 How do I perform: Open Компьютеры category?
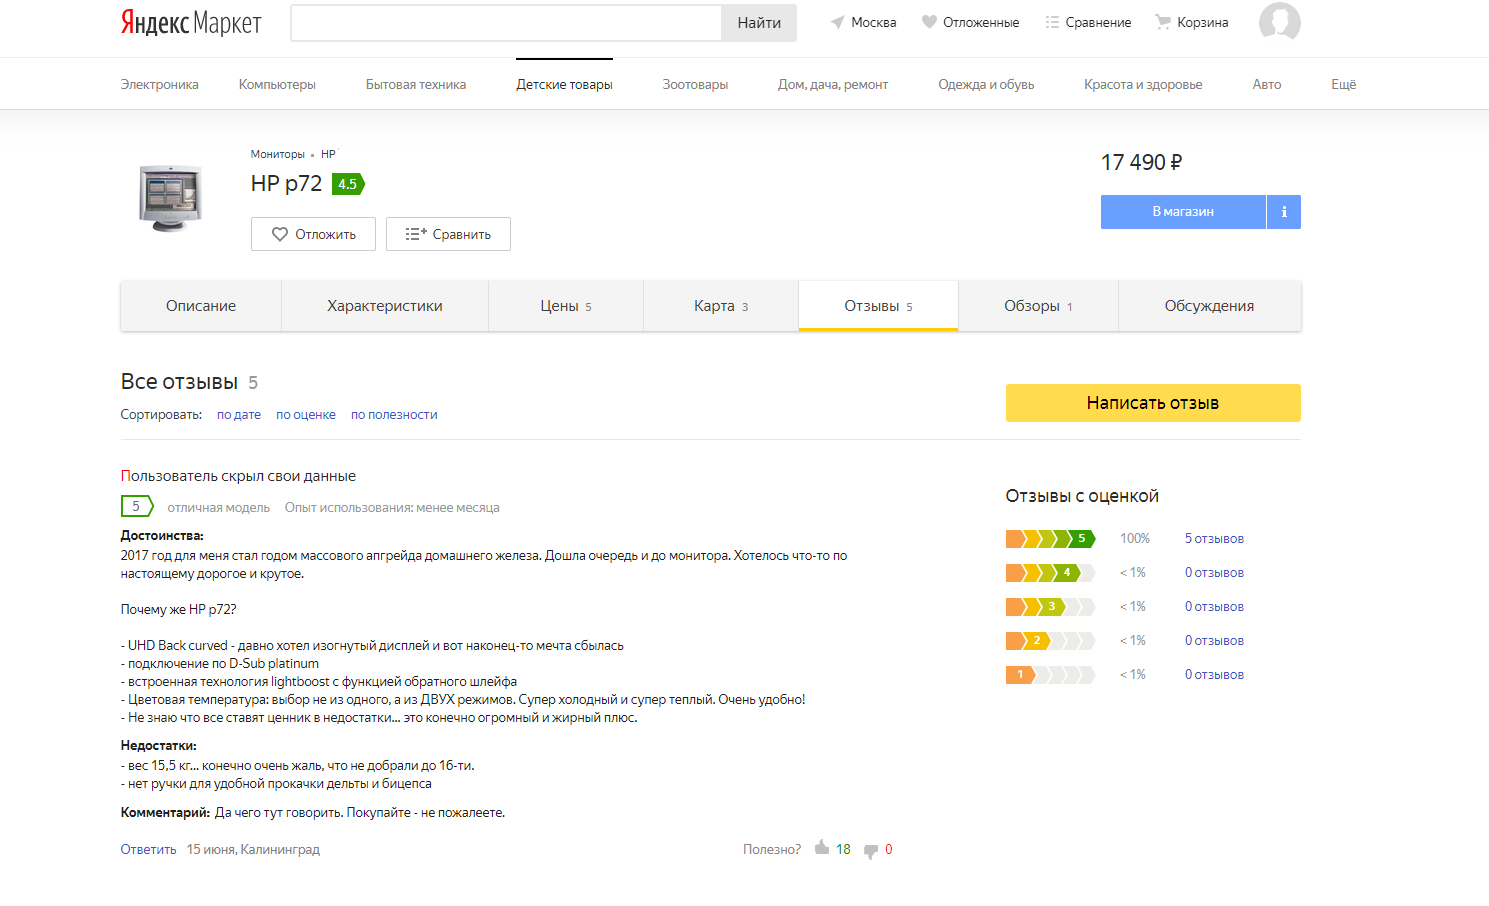pyautogui.click(x=277, y=84)
